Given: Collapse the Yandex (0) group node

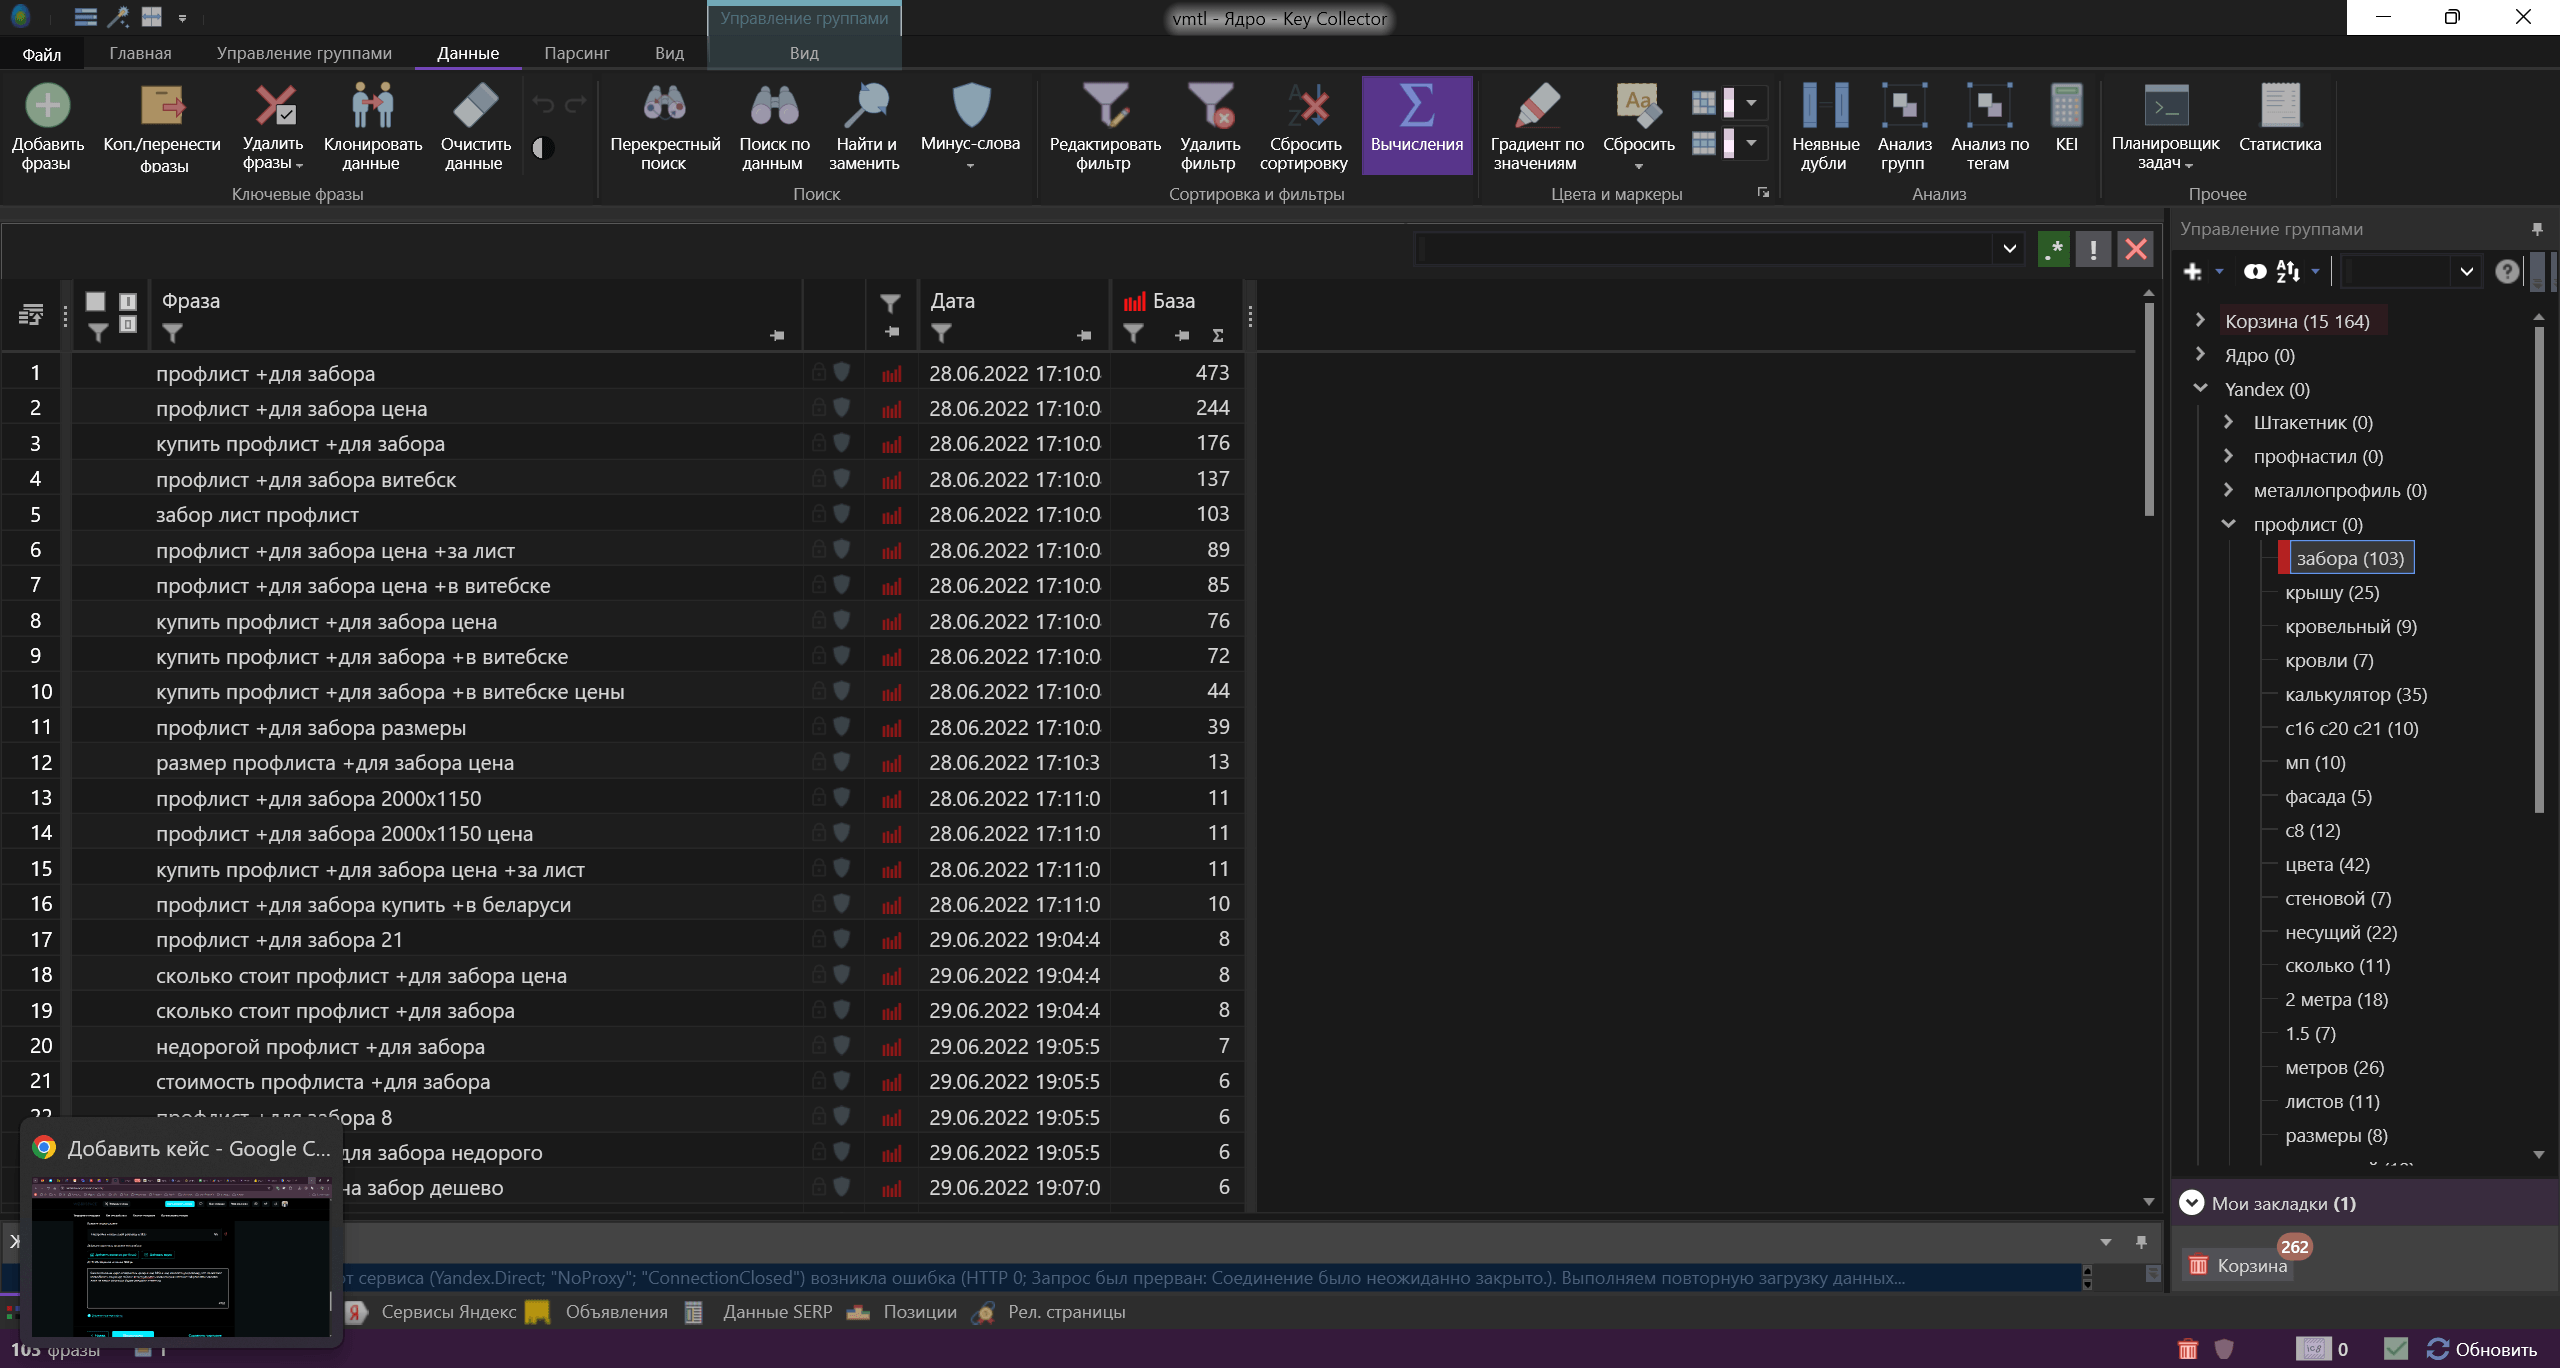Looking at the screenshot, I should click(x=2200, y=388).
